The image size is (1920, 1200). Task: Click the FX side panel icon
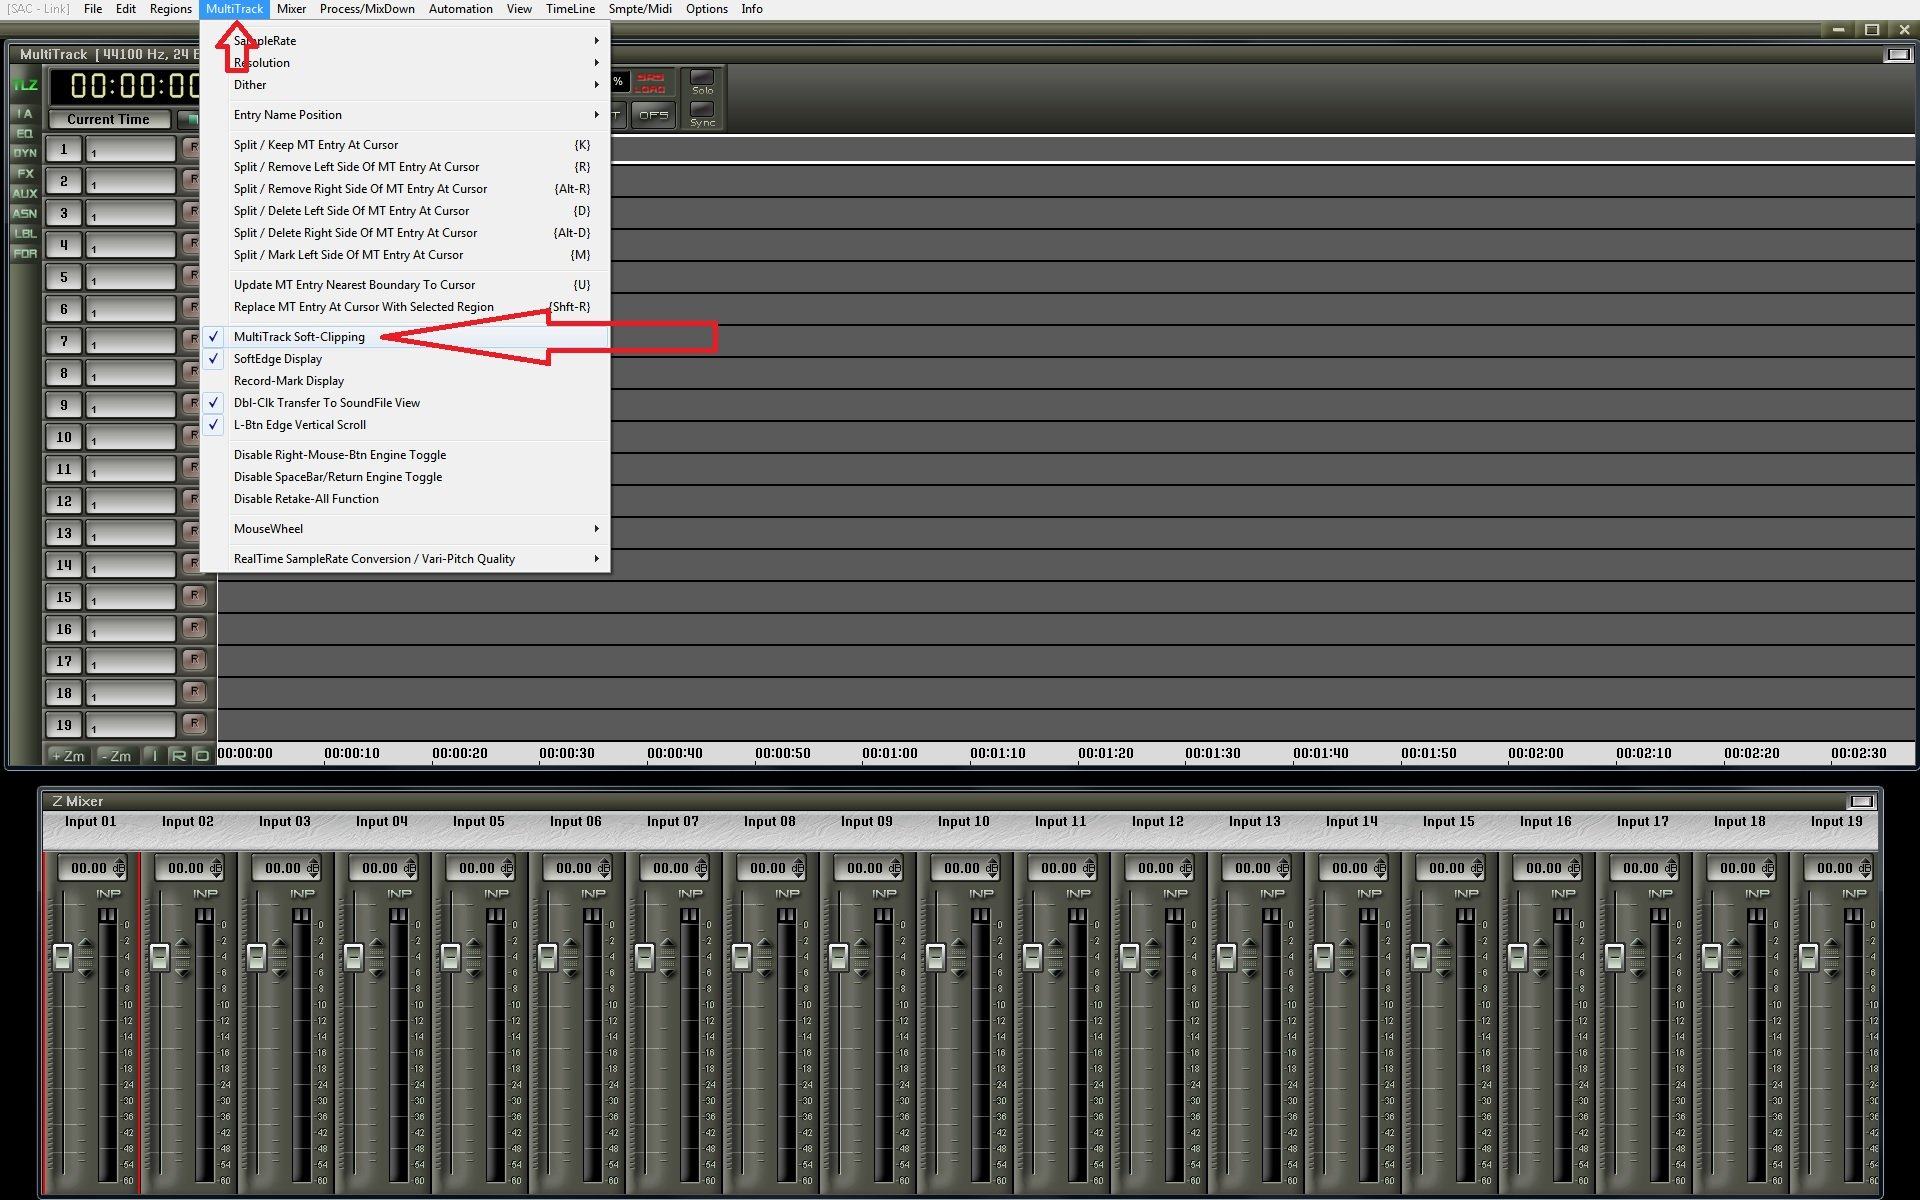pyautogui.click(x=25, y=173)
